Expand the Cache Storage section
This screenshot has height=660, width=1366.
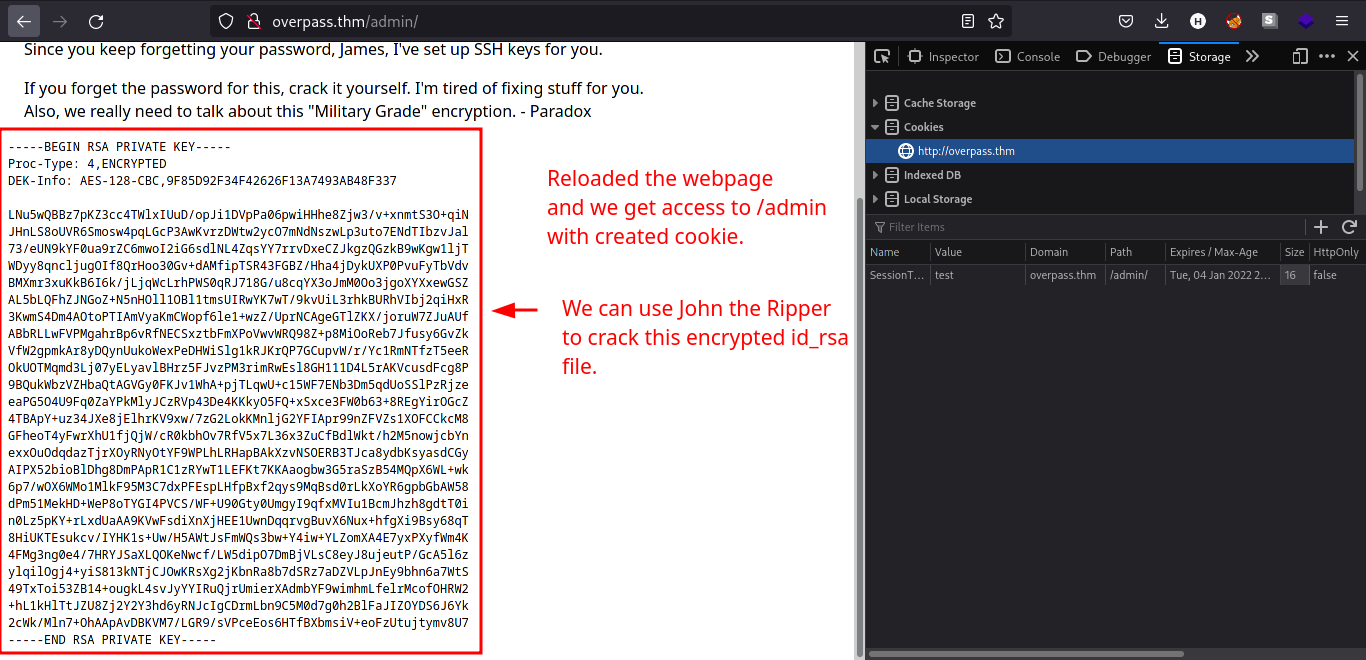click(x=875, y=102)
